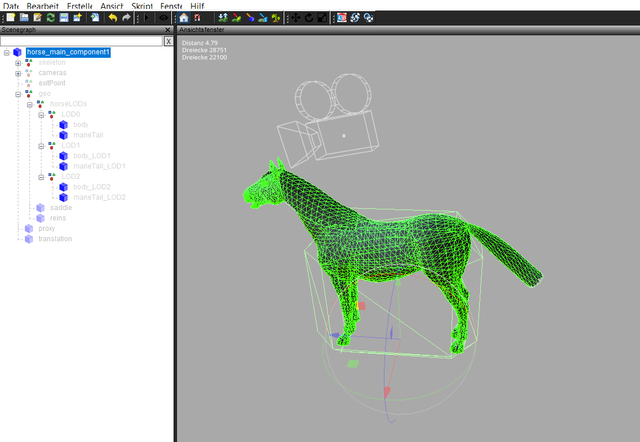Open the Bearbeiten menu

tap(42, 6)
